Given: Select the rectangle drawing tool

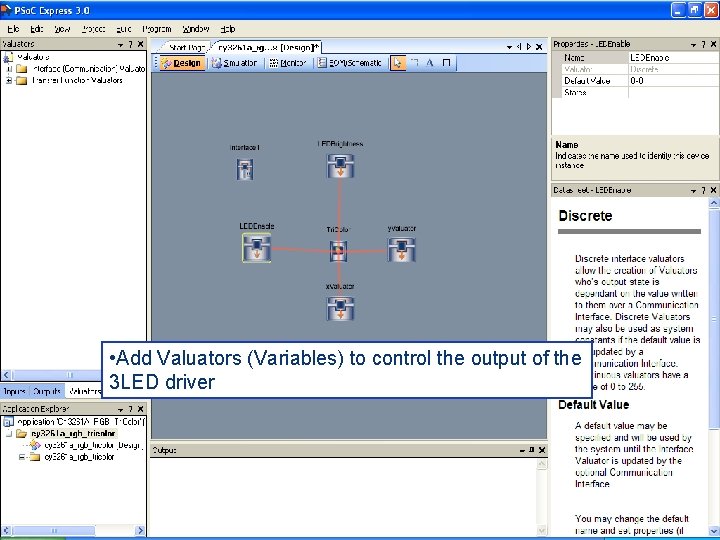Looking at the screenshot, I should click(x=446, y=62).
